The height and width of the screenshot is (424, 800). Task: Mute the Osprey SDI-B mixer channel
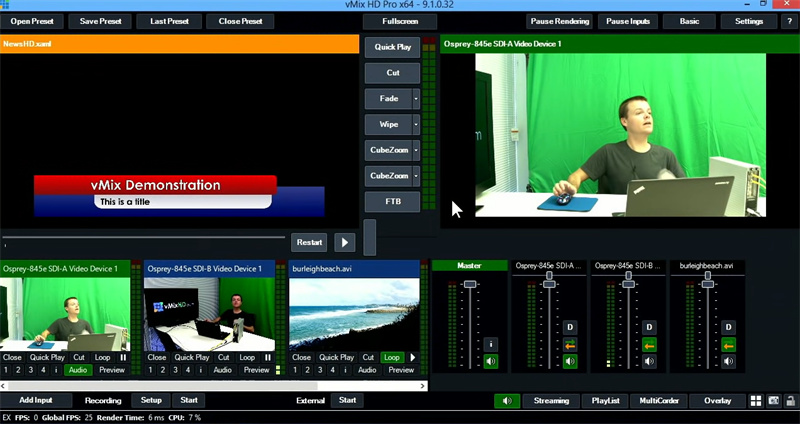click(649, 362)
